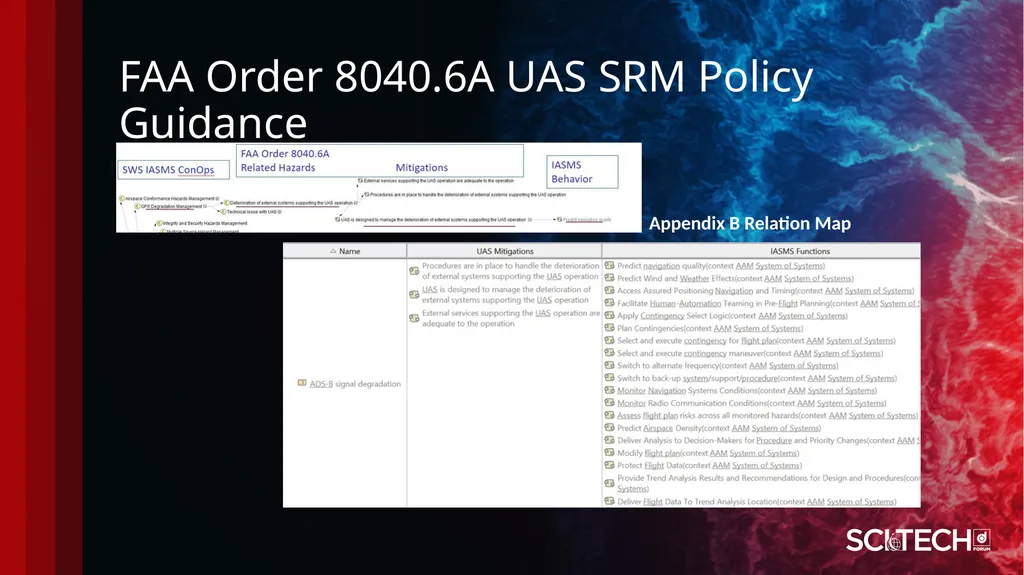The image size is (1024, 575).
Task: Click the Mitigations label in relation map
Action: pos(421,167)
